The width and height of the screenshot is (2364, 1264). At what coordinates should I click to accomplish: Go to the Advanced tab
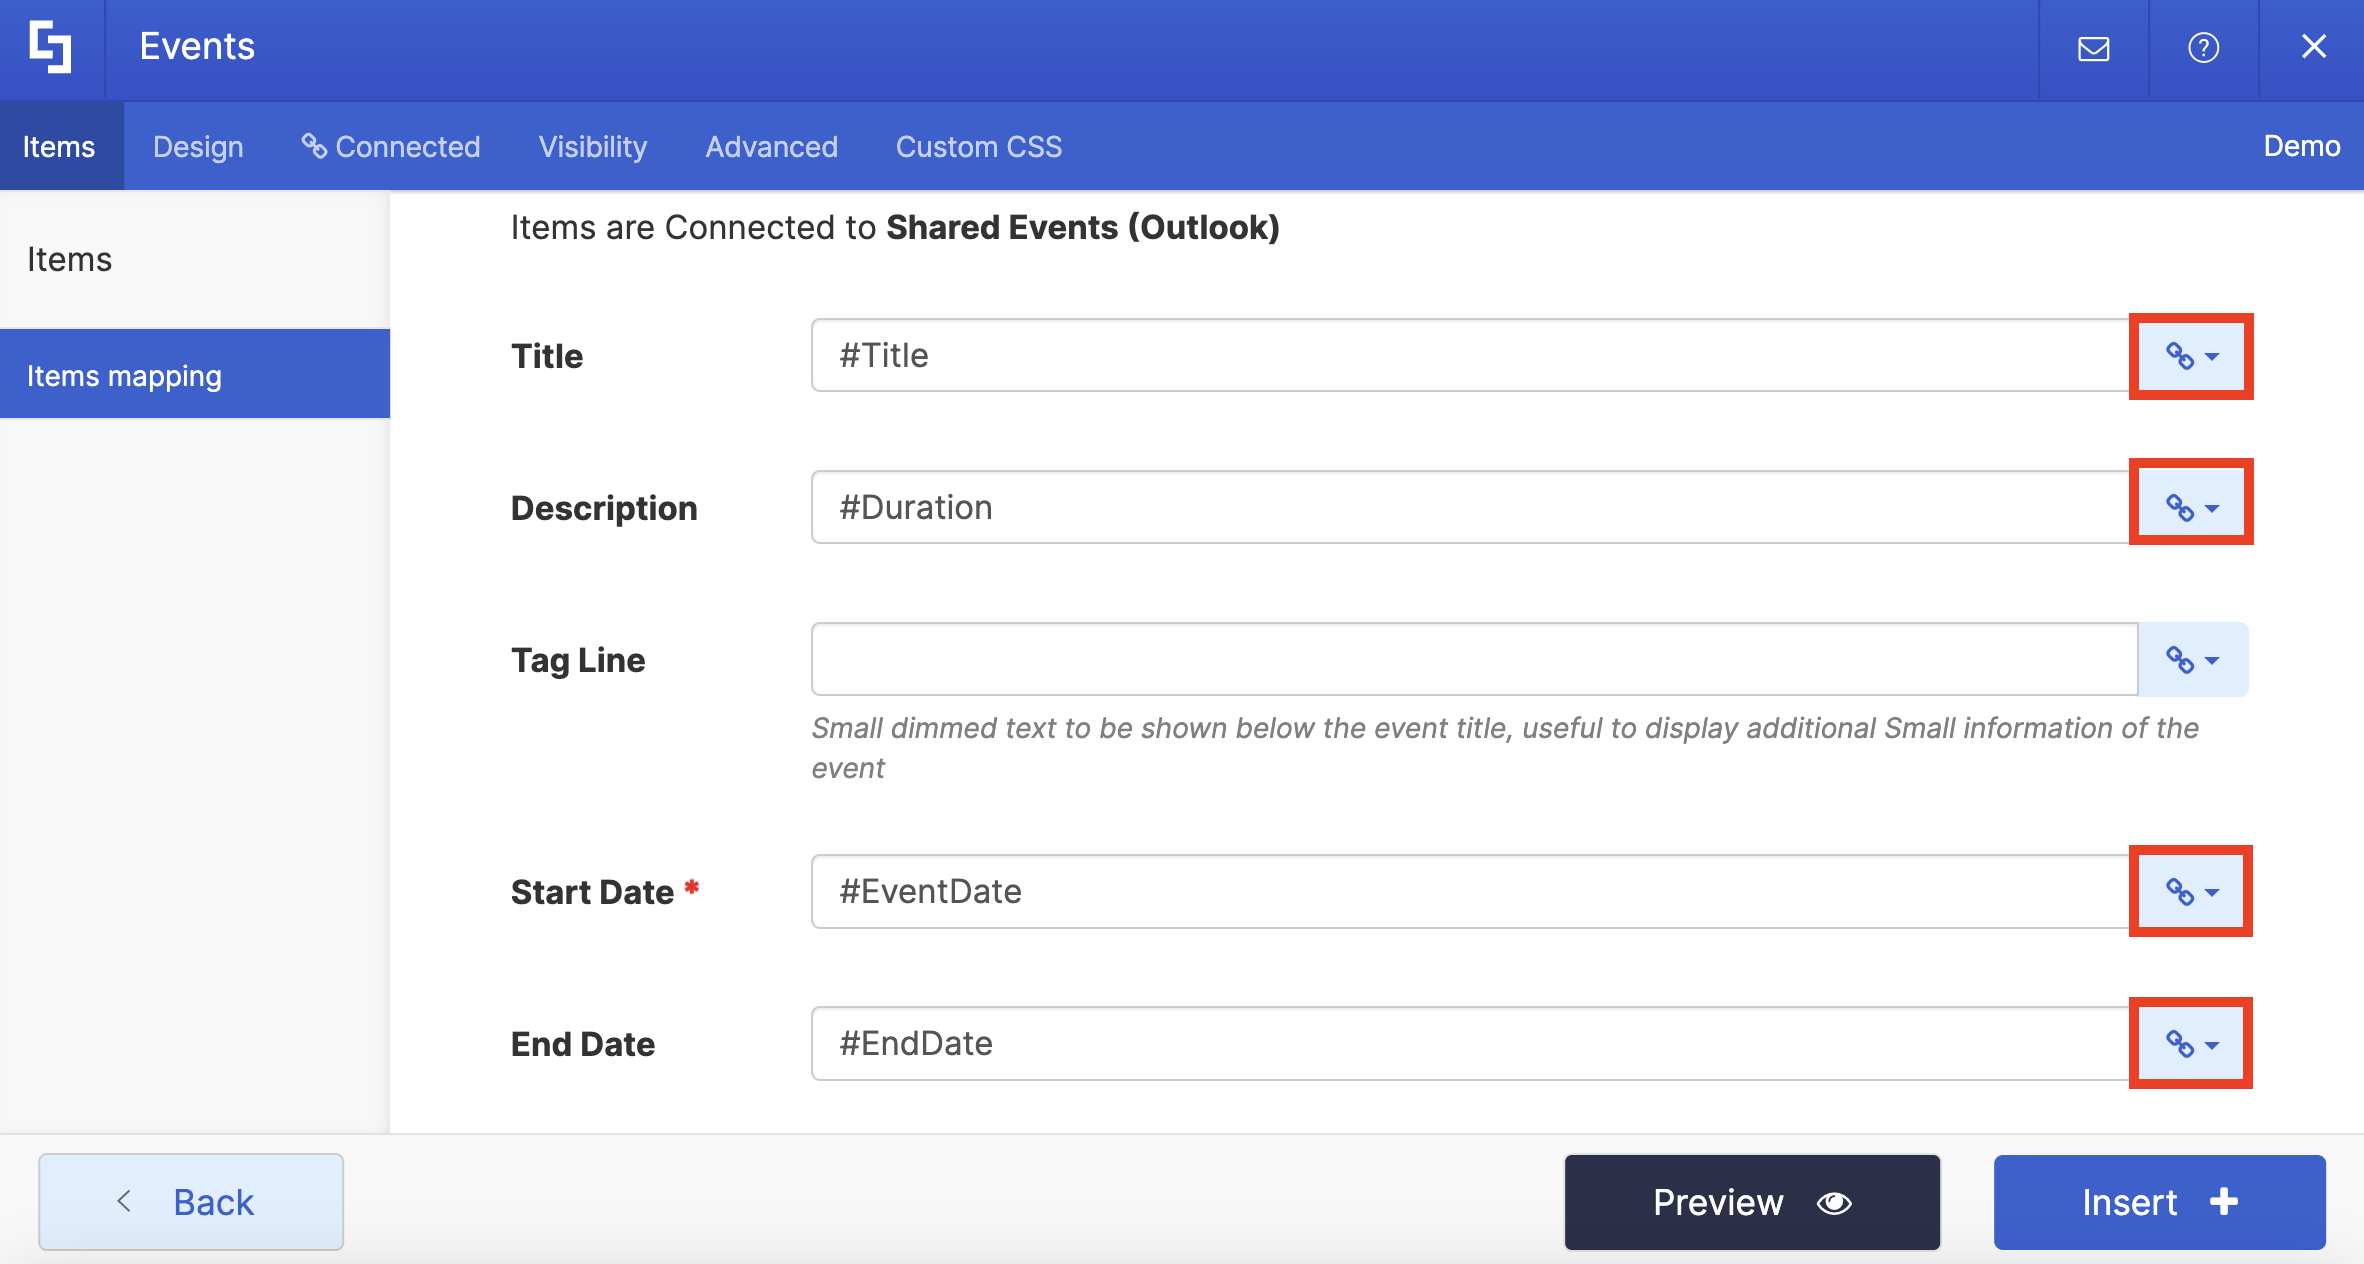tap(771, 147)
